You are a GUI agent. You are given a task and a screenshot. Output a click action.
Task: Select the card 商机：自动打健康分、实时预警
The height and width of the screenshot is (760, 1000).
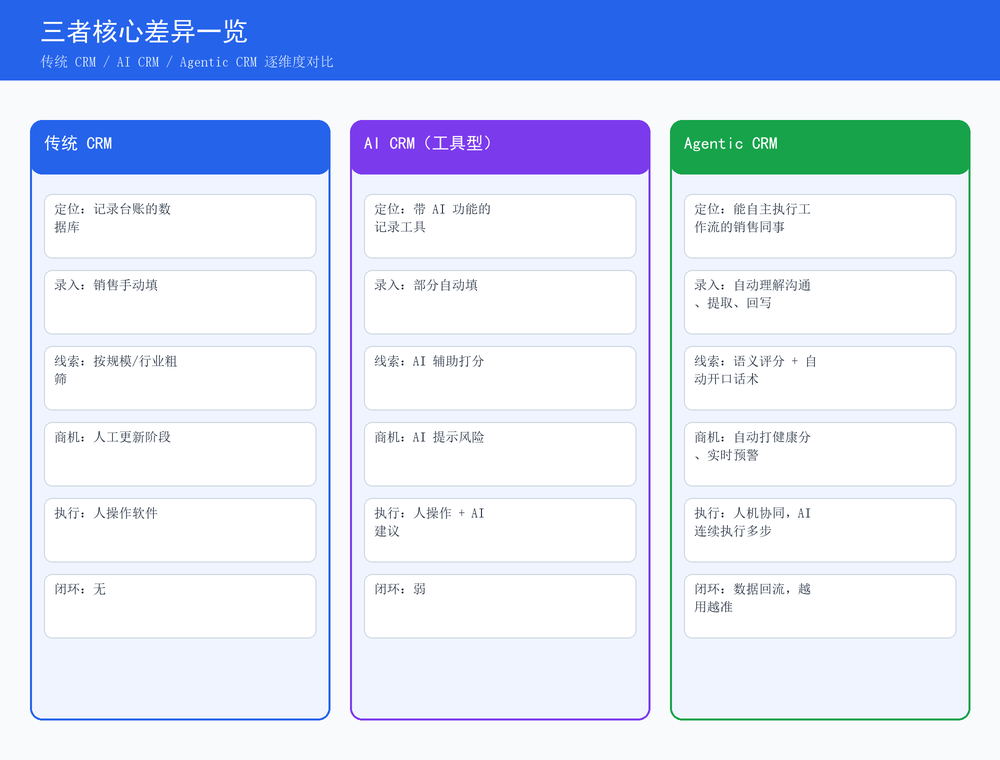click(x=820, y=454)
